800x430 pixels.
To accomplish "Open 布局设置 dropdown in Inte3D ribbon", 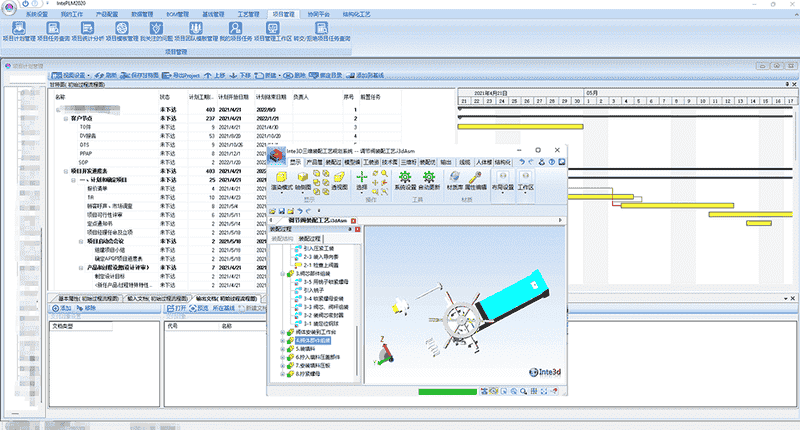I will 503,181.
